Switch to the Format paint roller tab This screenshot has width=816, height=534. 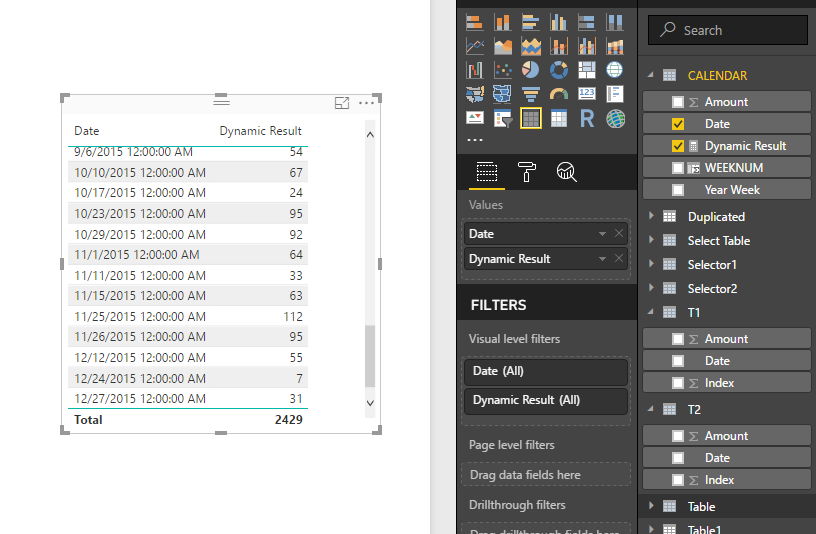(x=527, y=172)
